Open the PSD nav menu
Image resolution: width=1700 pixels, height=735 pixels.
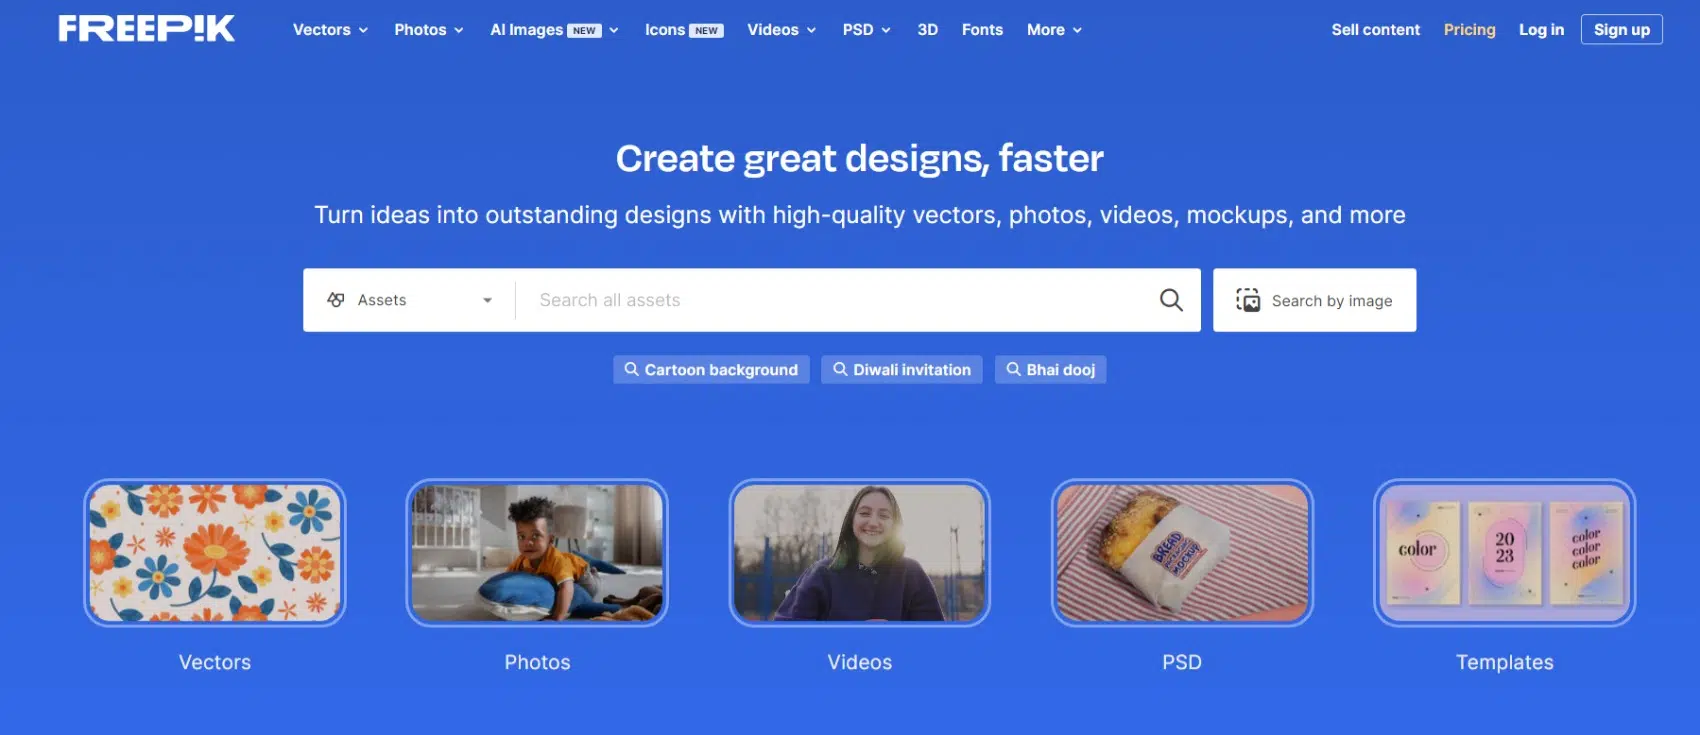(x=867, y=30)
